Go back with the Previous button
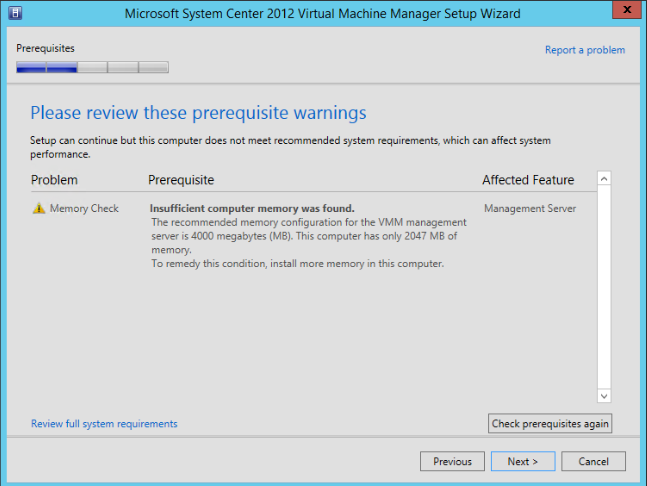Viewport: 647px width, 486px height. point(453,461)
